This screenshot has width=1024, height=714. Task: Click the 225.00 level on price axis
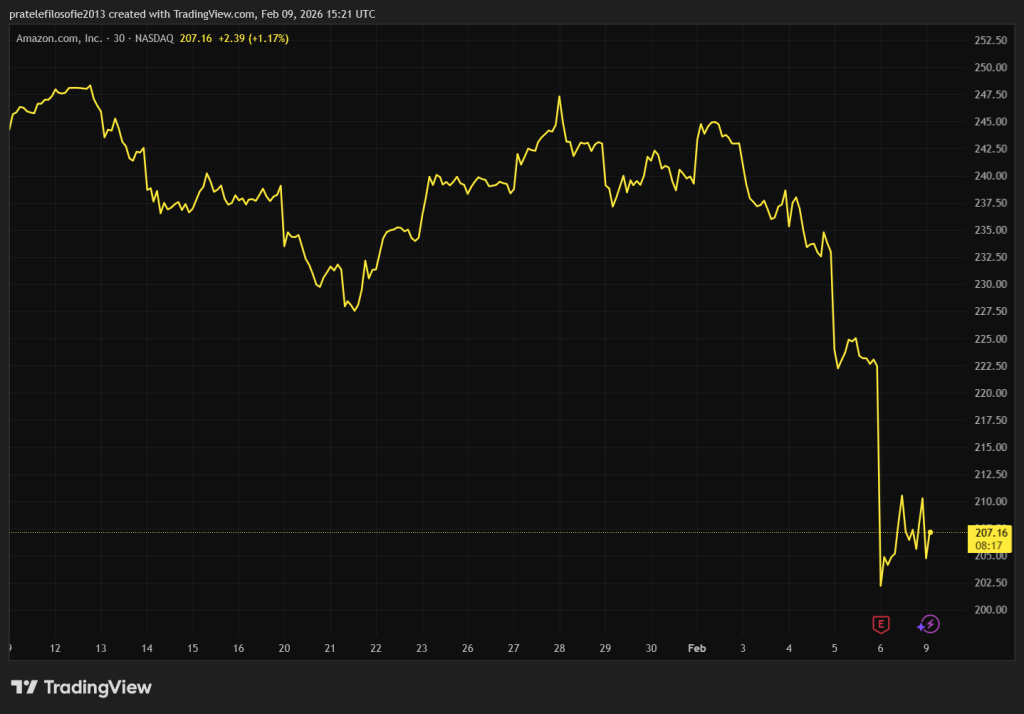pos(990,339)
